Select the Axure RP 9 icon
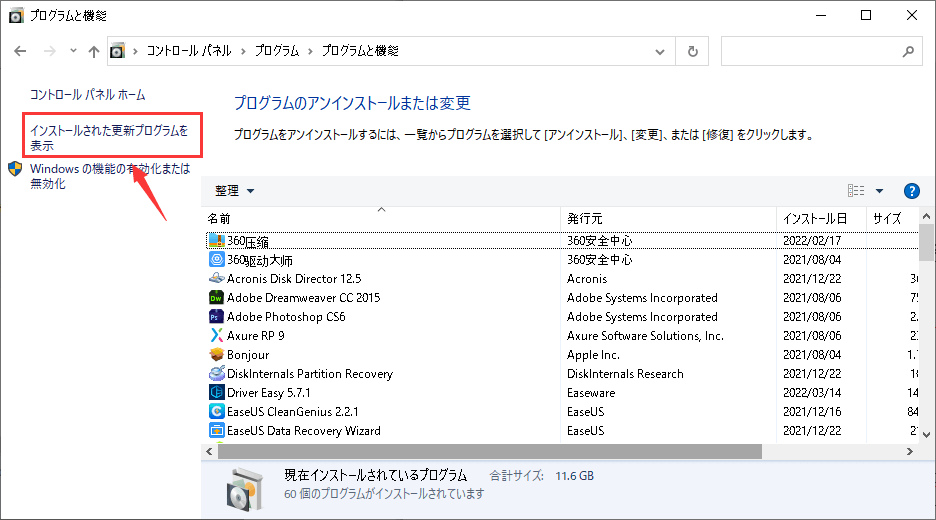The image size is (936, 520). click(x=217, y=336)
